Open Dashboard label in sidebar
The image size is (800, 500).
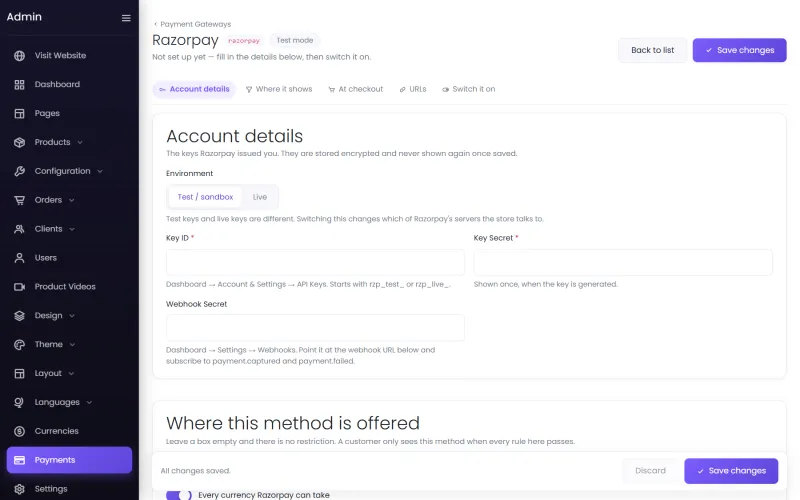point(57,85)
